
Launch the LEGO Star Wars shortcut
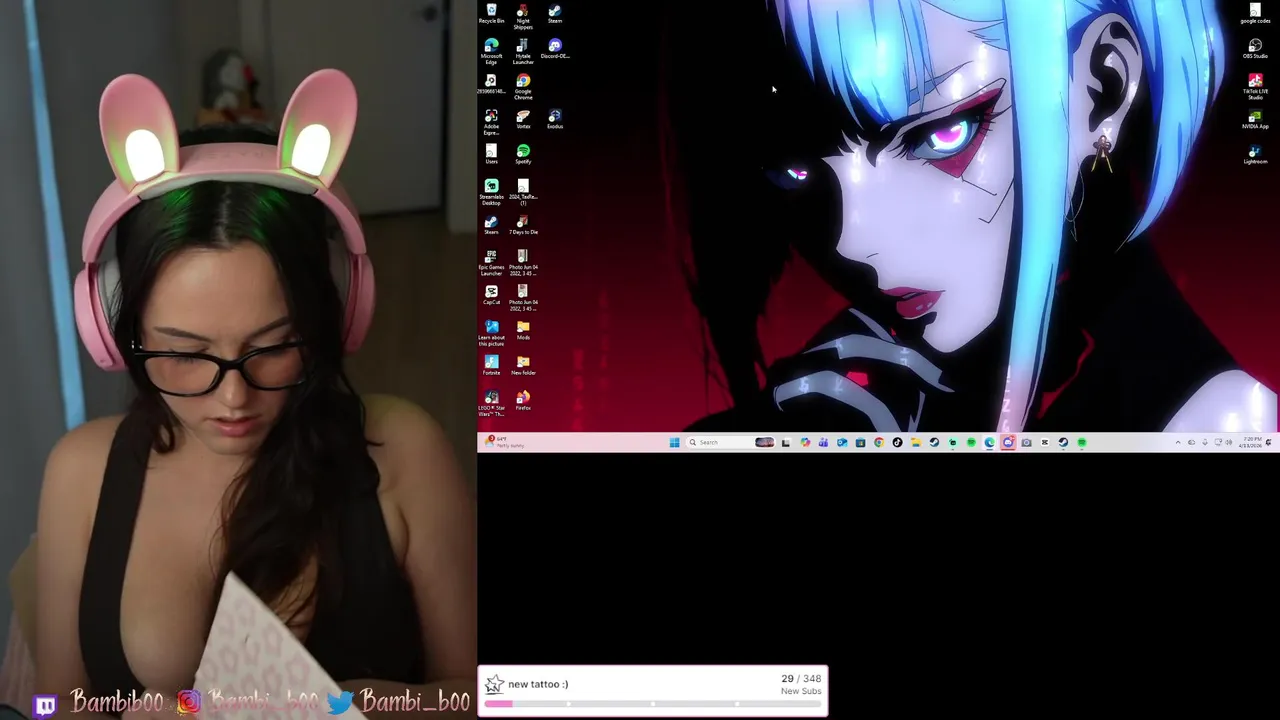click(x=491, y=401)
